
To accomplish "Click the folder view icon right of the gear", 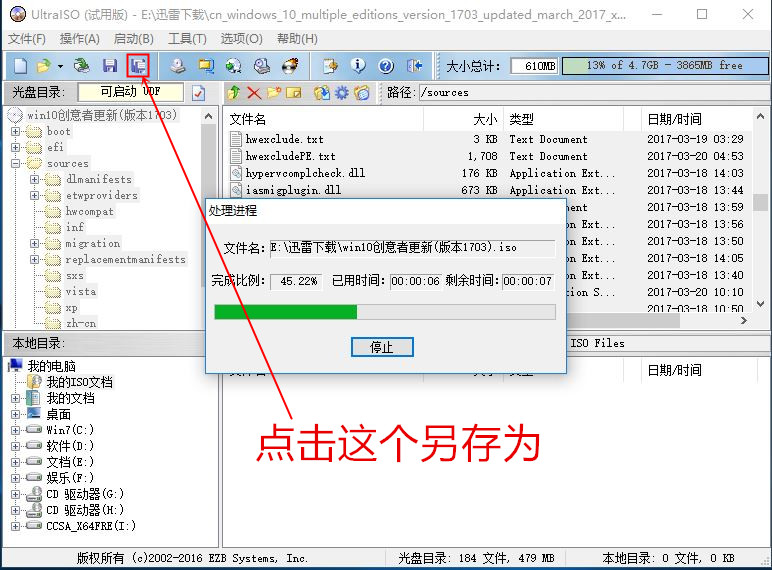I will [362, 93].
